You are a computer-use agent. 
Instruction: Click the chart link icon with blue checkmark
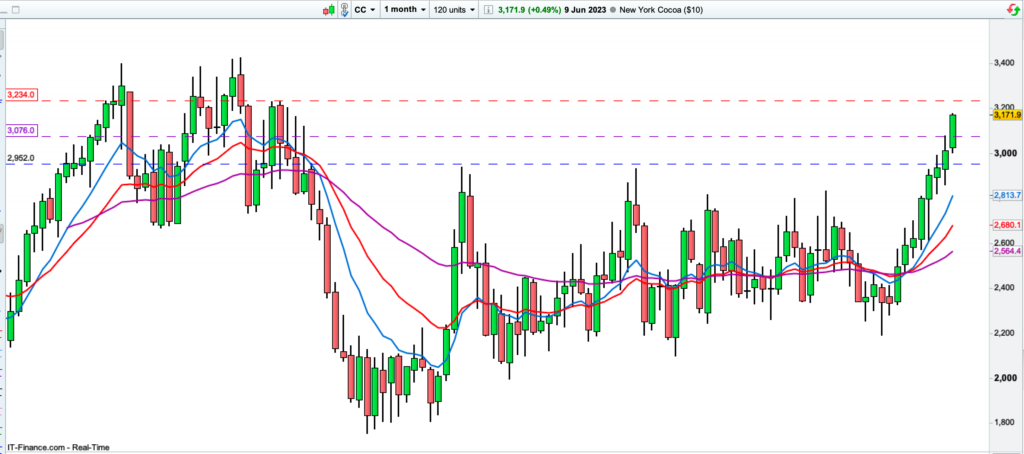tap(344, 10)
